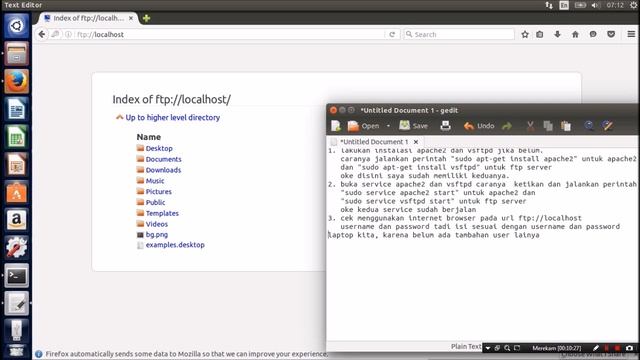
Task: Click the New Document icon in gedit
Action: click(x=336, y=126)
